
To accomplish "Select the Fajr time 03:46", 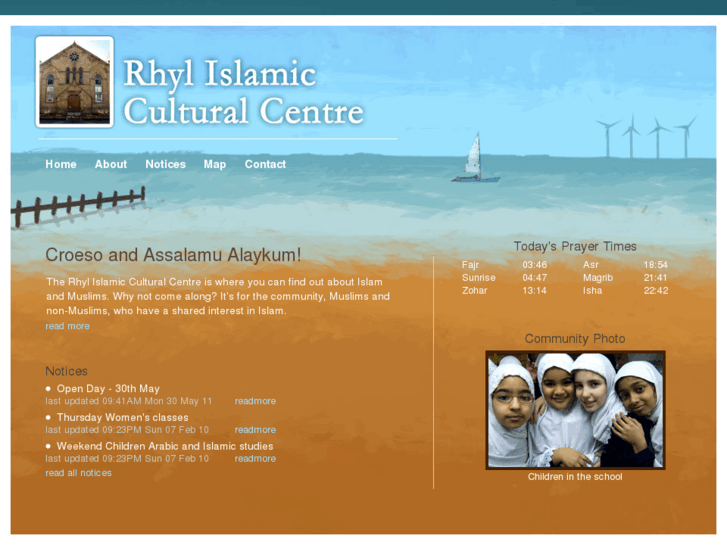I will pyautogui.click(x=535, y=265).
